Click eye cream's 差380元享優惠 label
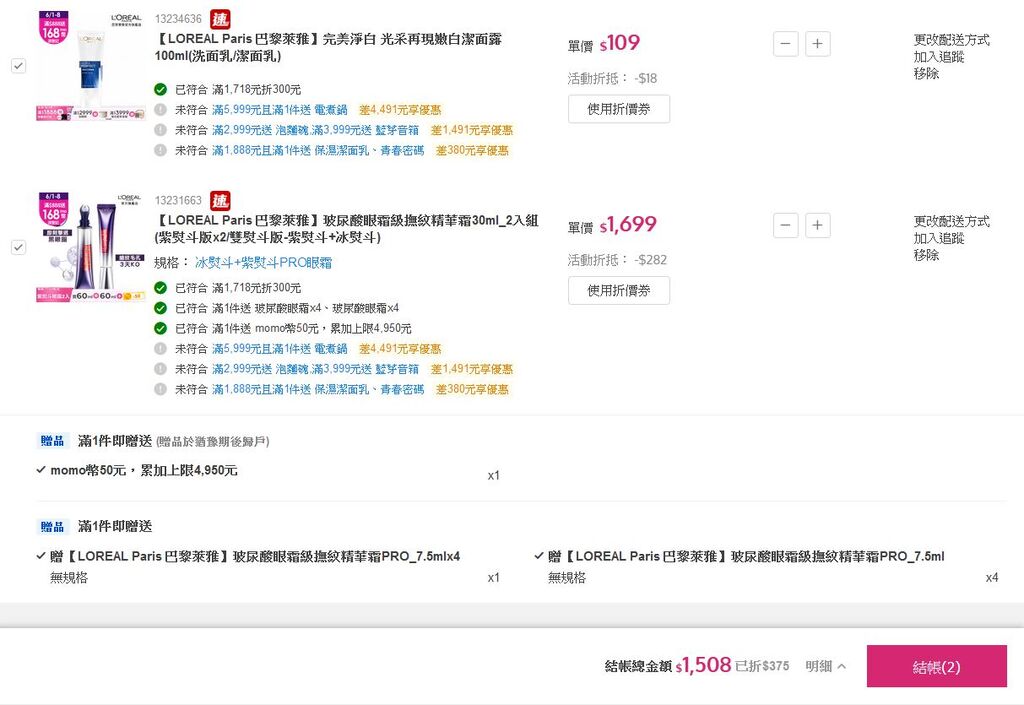Viewport: 1024px width, 705px height. (472, 389)
